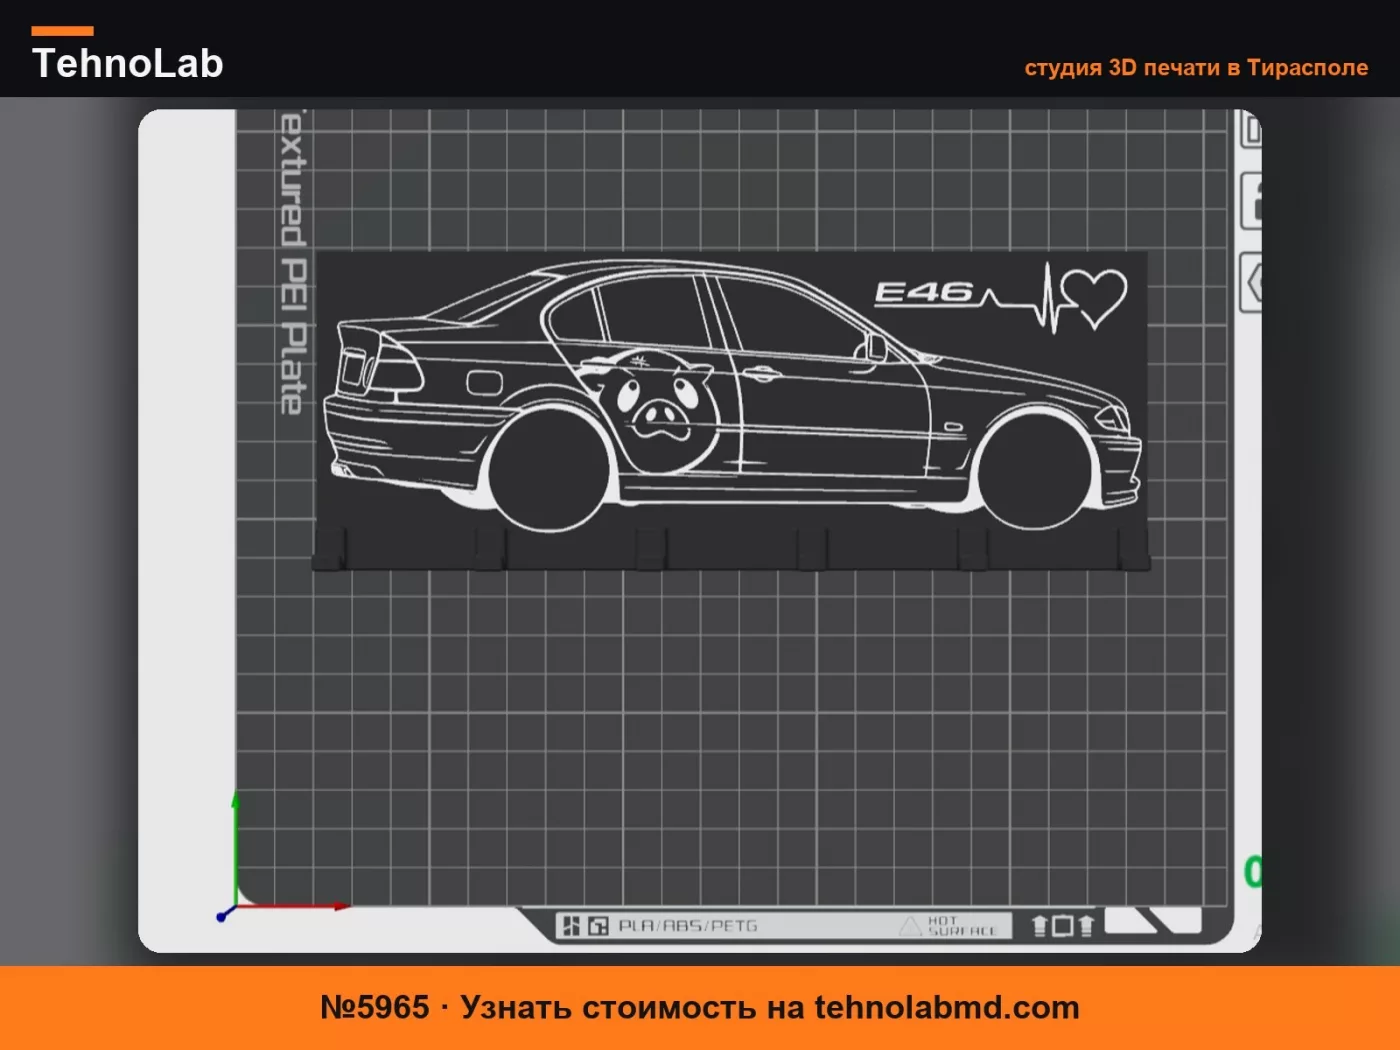Select the E46 car model on the plate
The image size is (1400, 1050).
pyautogui.click(x=732, y=412)
